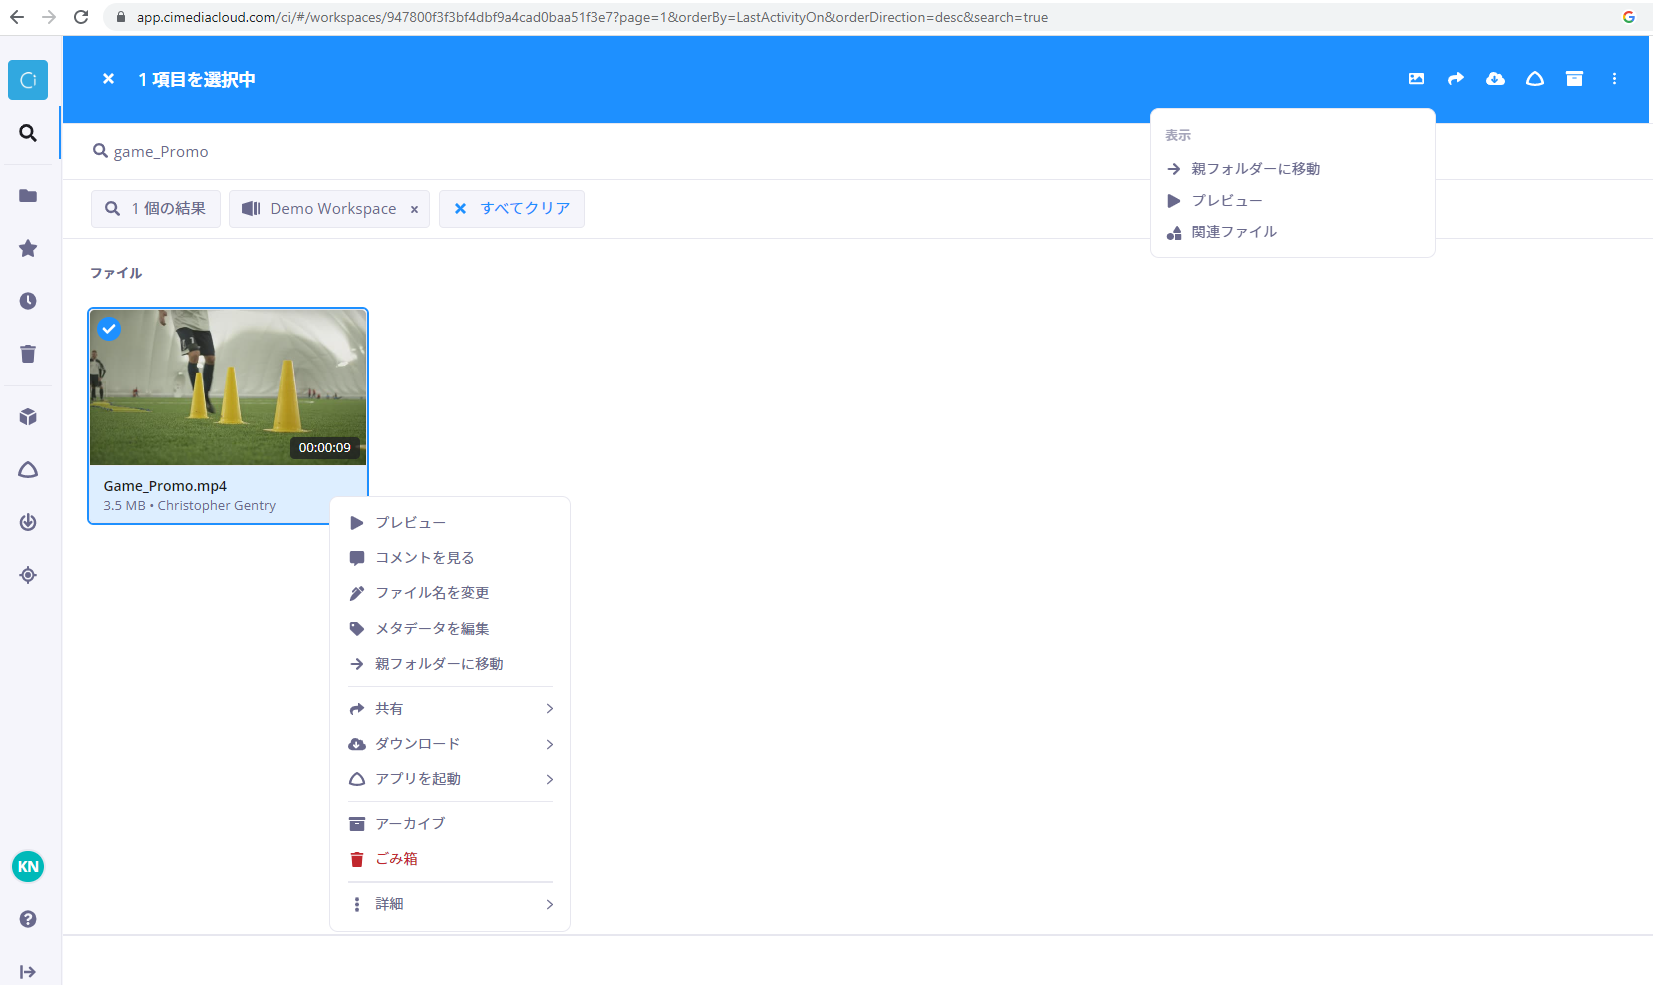Click the browser back arrow
Viewport: 1653px width, 985px height.
pos(17,17)
